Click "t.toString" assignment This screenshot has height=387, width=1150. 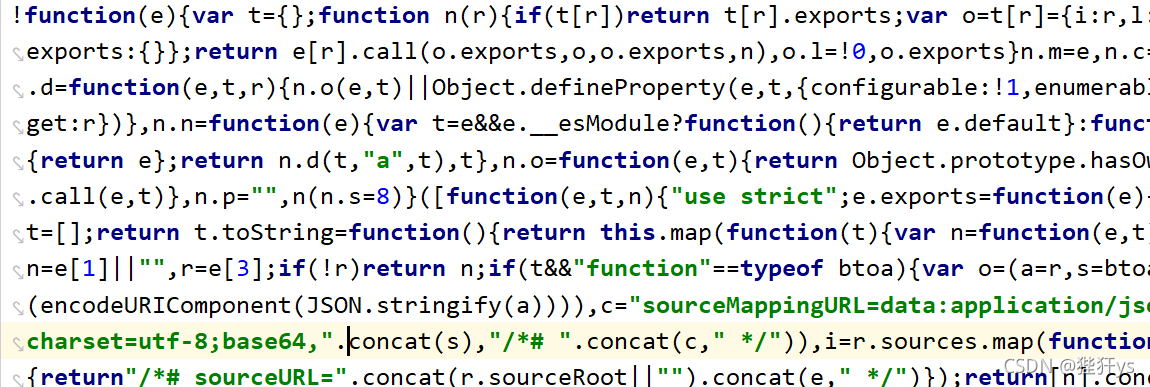(264, 233)
